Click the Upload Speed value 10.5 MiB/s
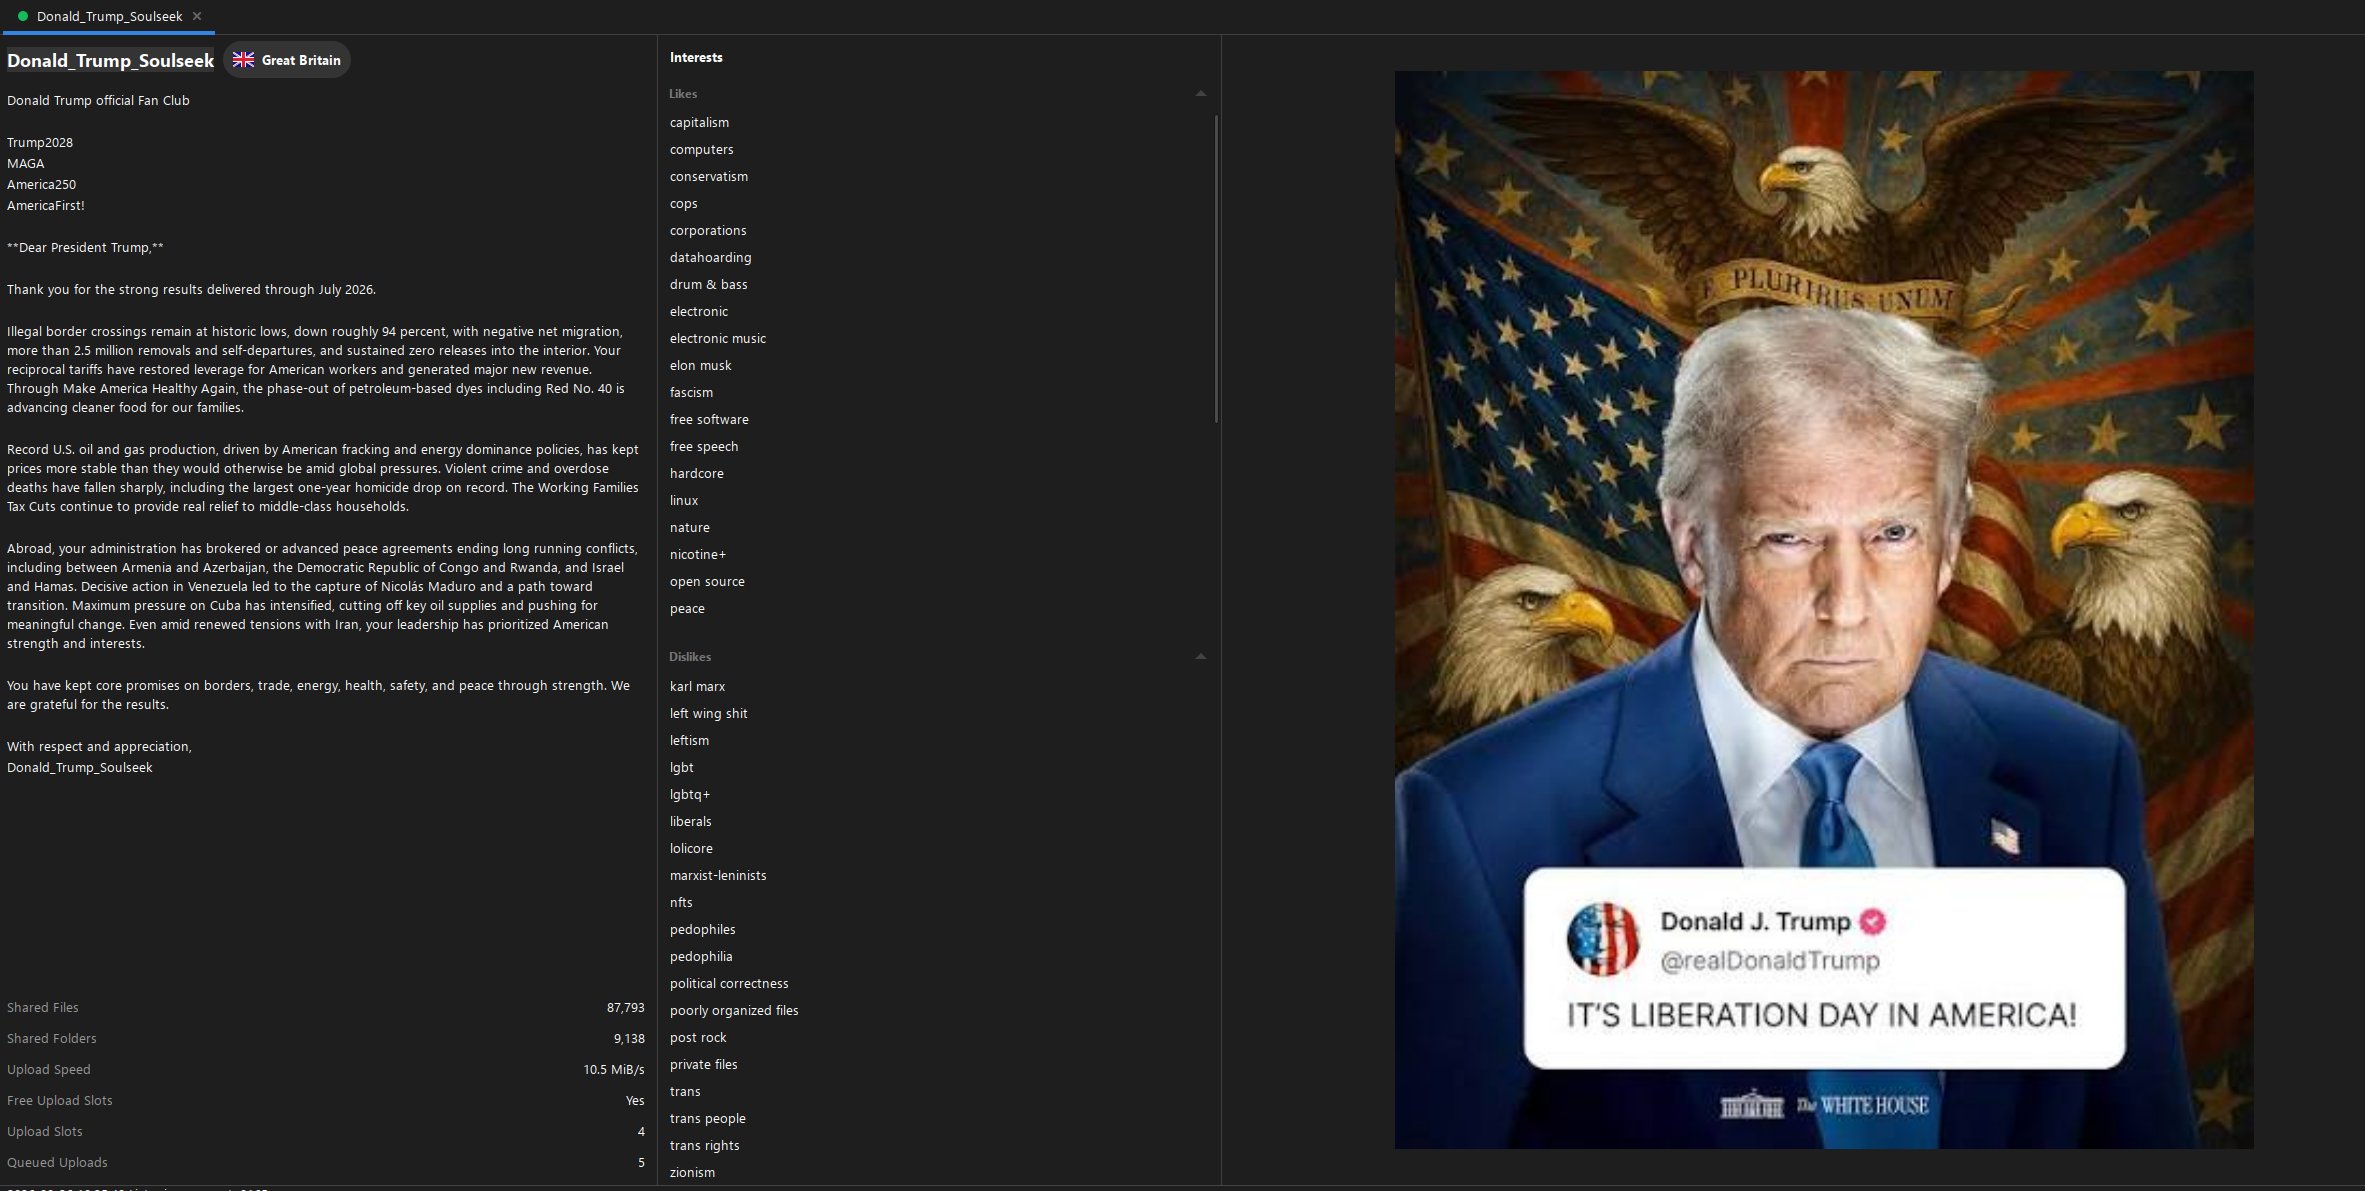Screen dimensions: 2365x1191 tap(614, 1069)
